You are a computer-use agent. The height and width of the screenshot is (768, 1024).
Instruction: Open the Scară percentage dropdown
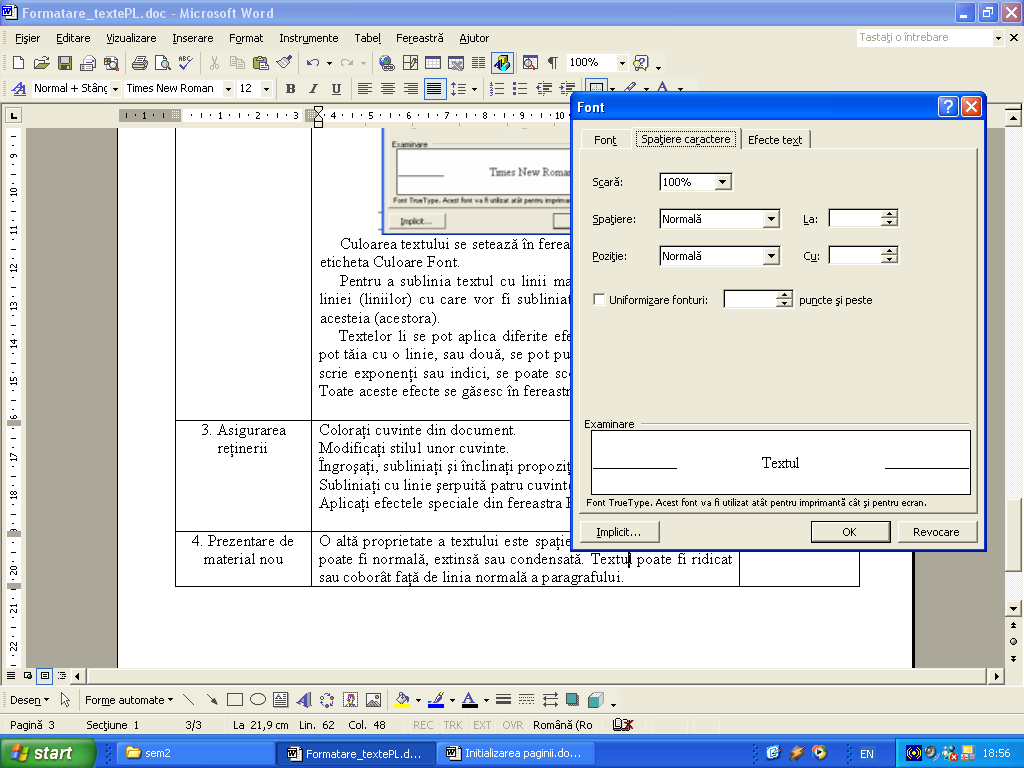coord(722,182)
